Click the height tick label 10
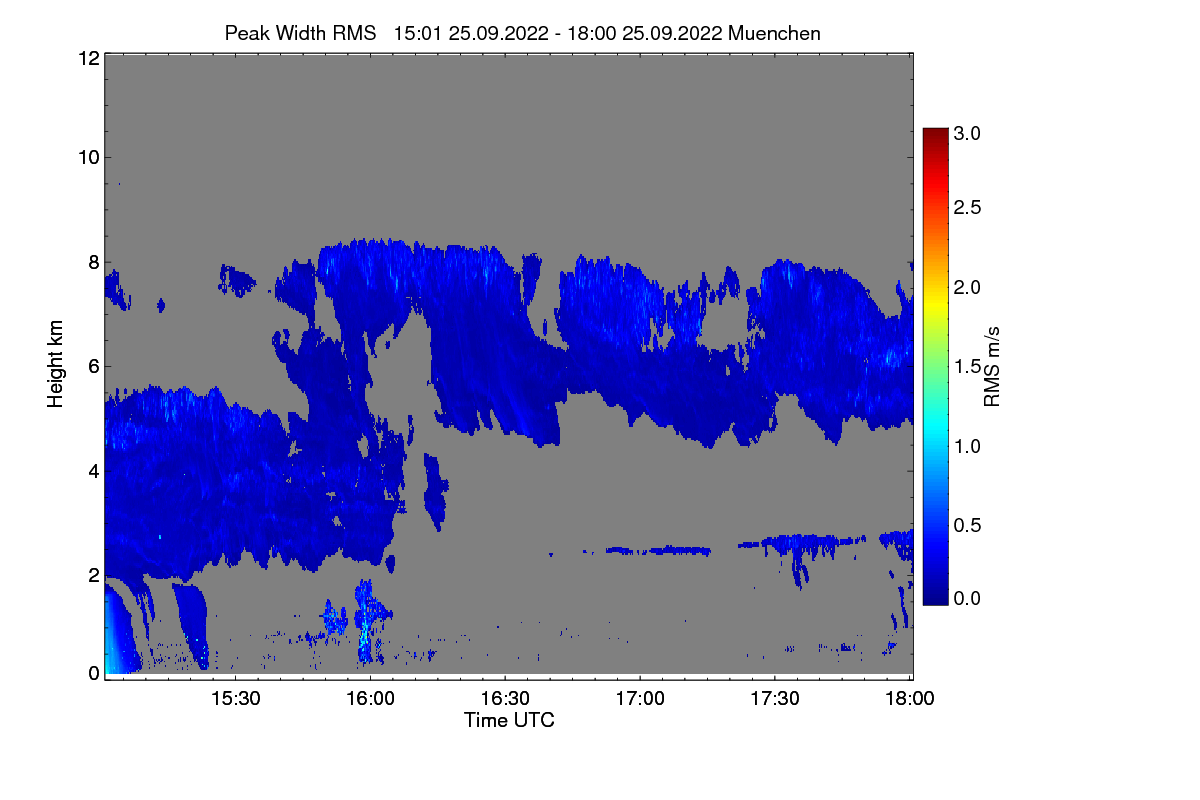This screenshot has width=1200, height=800. click(x=87, y=157)
